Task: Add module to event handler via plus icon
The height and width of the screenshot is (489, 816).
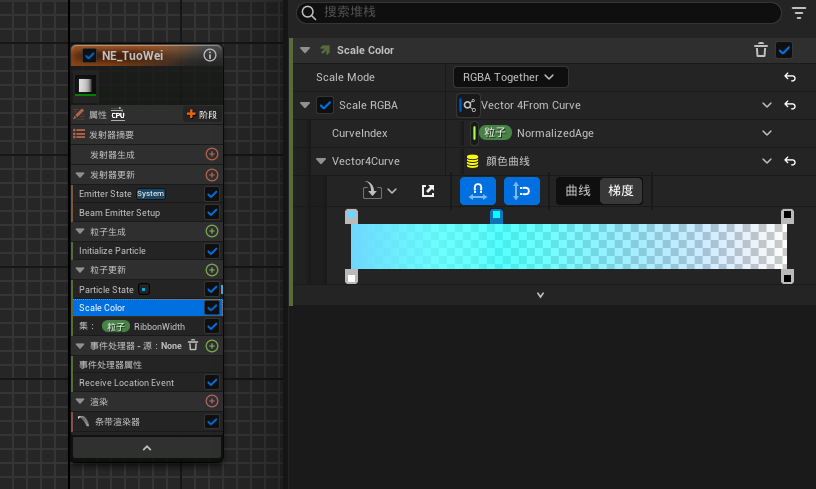Action: click(212, 345)
